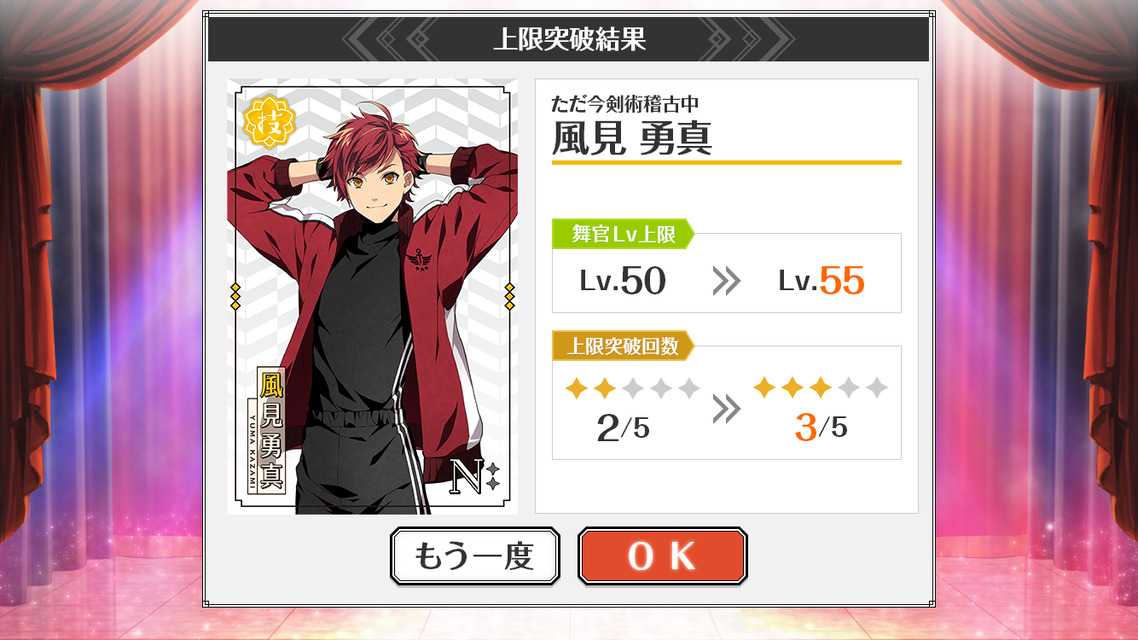Click the chevron arrows between Lv.50 and Lv.55
Screen dimensions: 1138x640
726,281
